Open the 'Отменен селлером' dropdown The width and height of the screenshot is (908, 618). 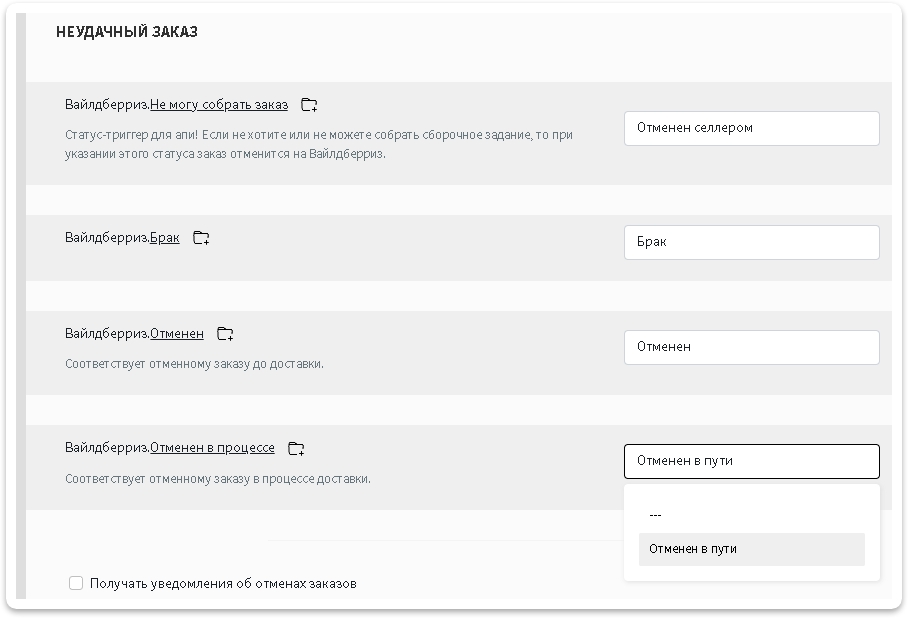(x=751, y=128)
